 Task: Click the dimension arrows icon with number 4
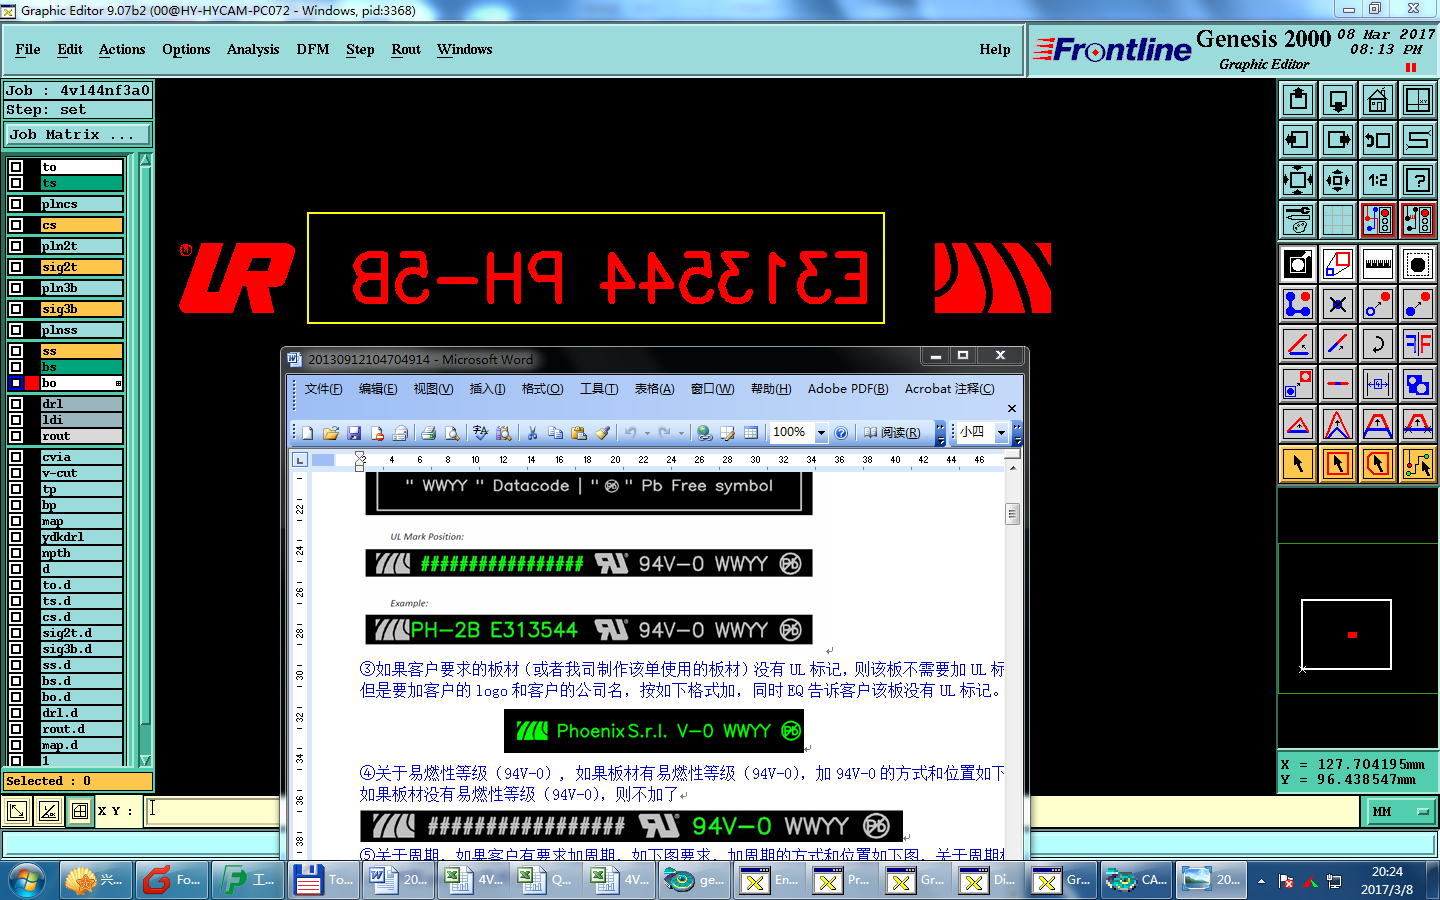[x=1378, y=384]
